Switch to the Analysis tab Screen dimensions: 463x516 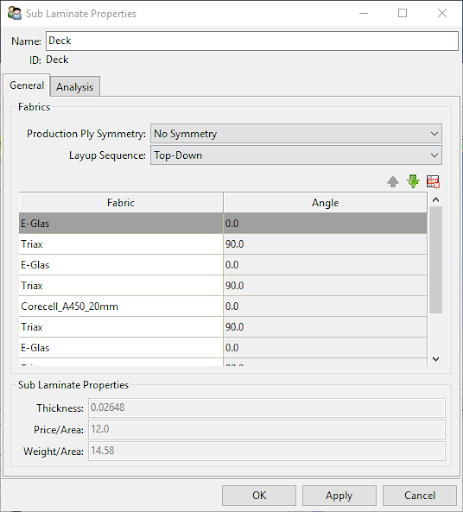[75, 87]
